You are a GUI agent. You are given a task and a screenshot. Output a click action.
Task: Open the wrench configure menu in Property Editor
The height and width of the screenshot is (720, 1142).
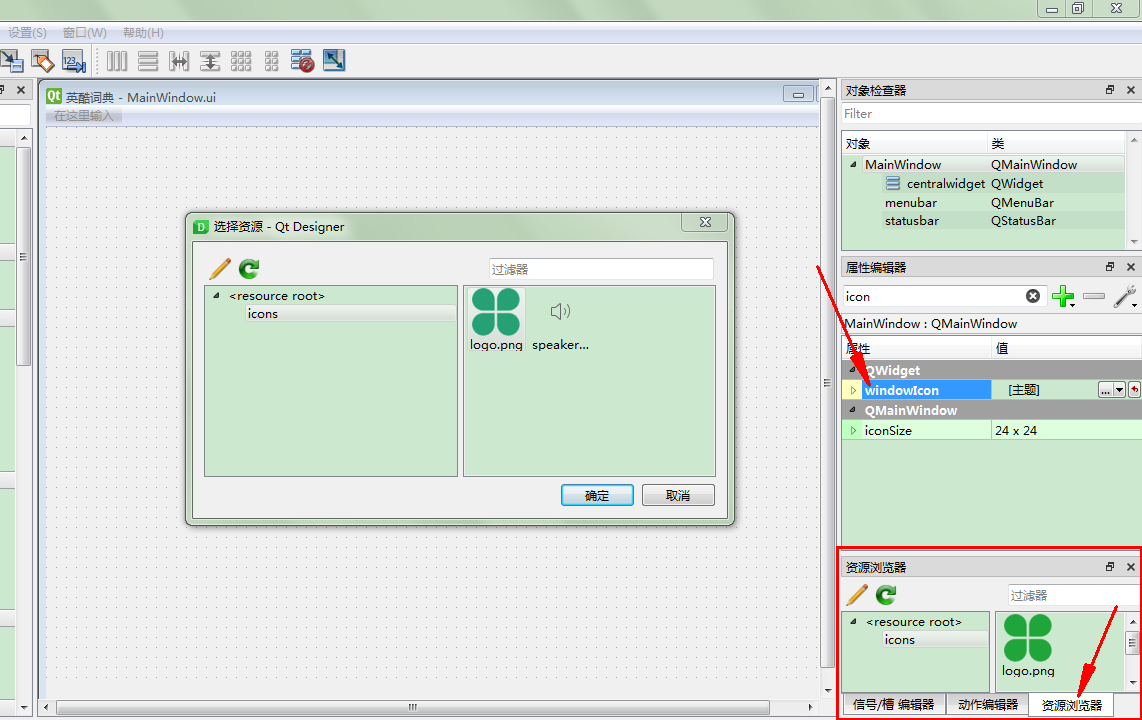(1125, 296)
